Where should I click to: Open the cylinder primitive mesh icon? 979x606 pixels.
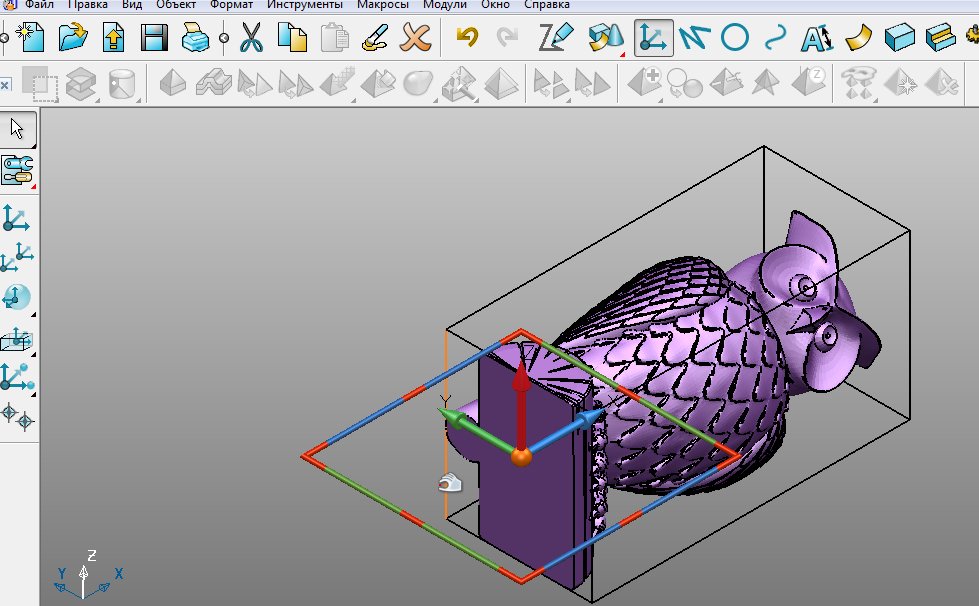click(x=122, y=84)
